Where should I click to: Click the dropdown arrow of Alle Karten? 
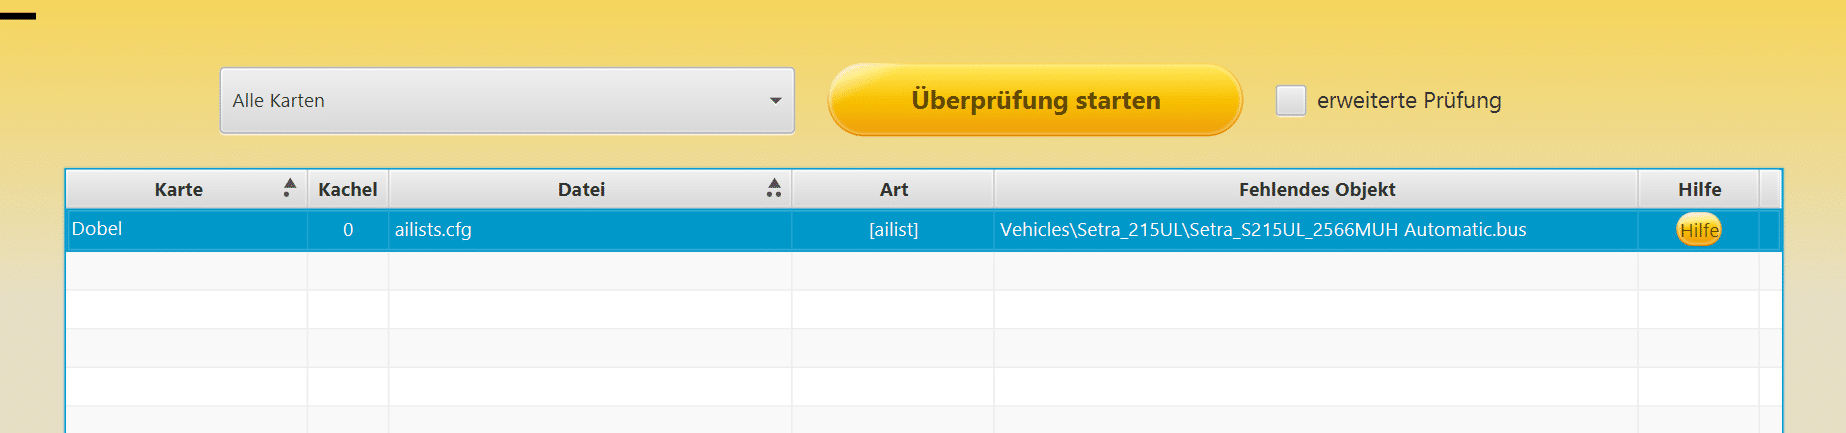(775, 101)
